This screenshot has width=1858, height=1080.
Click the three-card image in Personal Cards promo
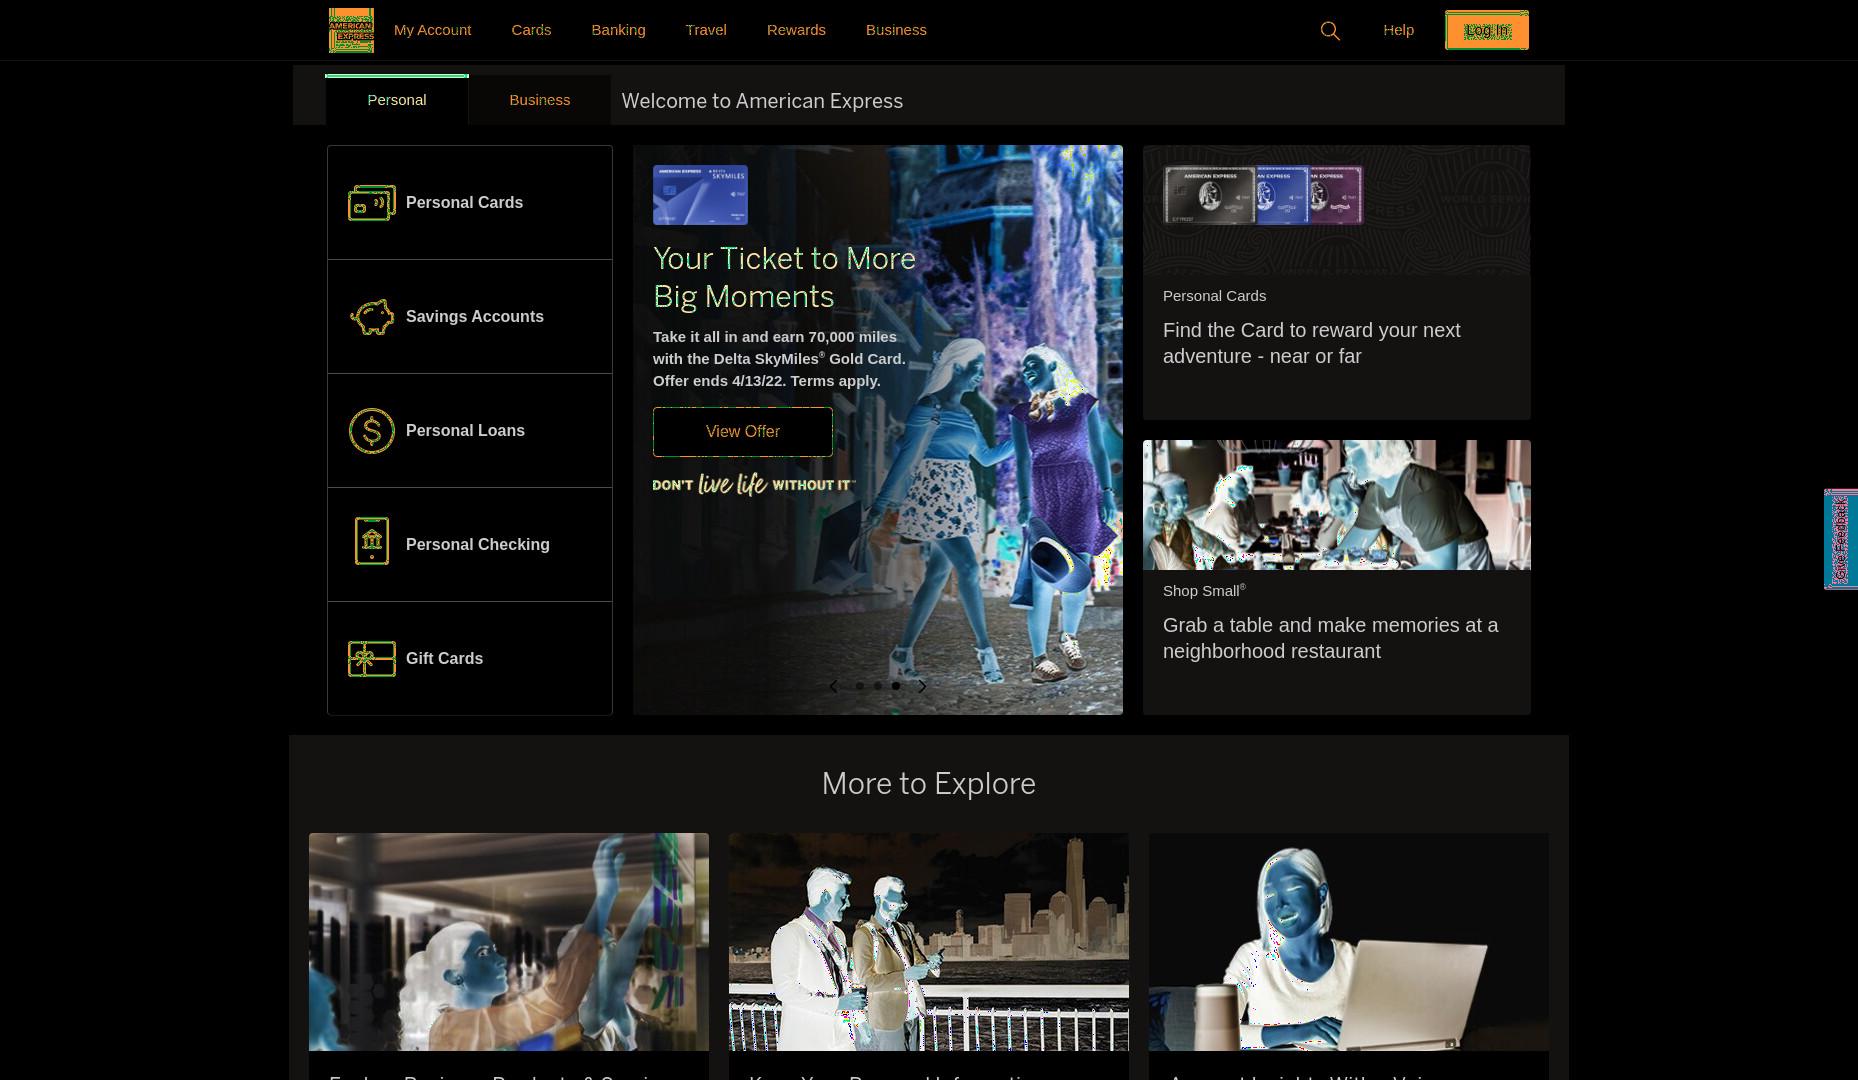click(x=1263, y=195)
